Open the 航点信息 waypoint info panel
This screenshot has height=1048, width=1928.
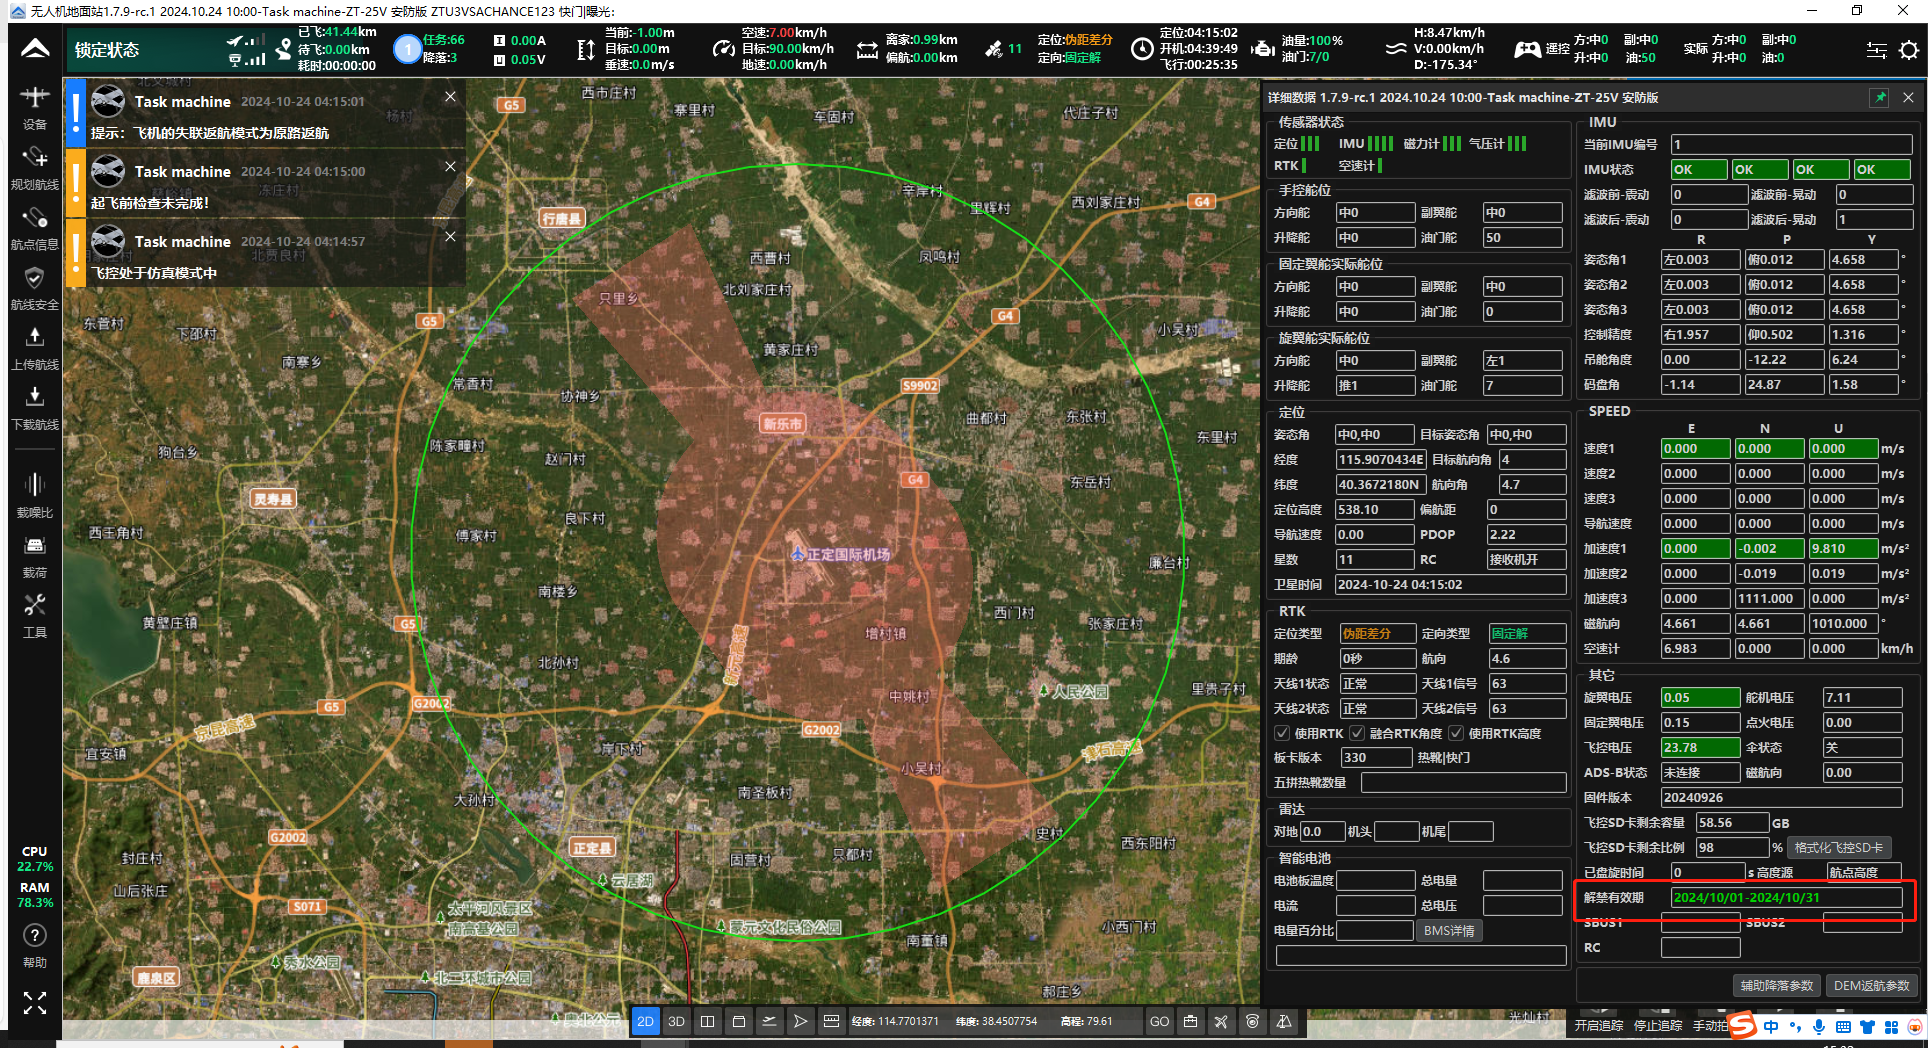tap(35, 228)
